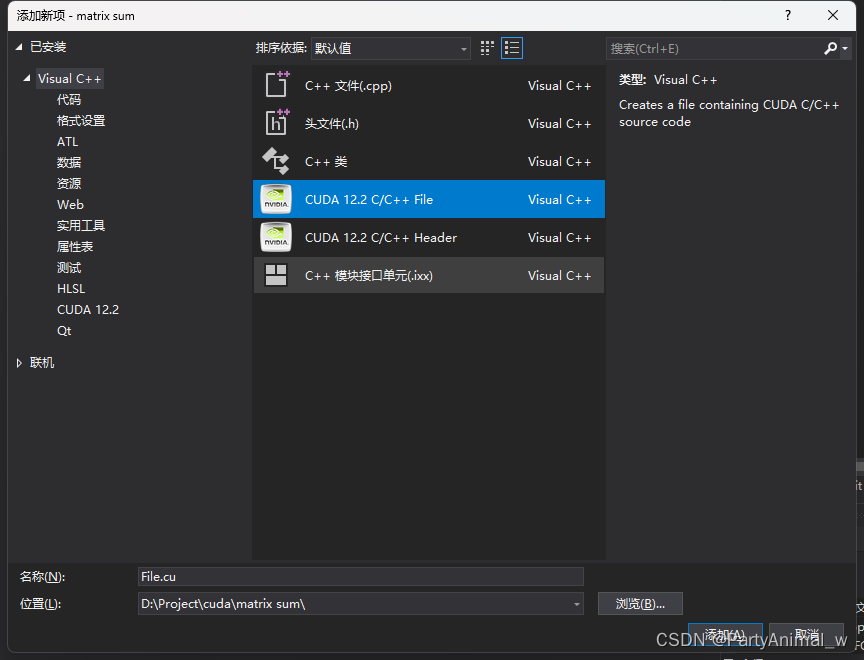Click the C++ file (.cpp) template icon
The height and width of the screenshot is (660, 864).
(277, 85)
